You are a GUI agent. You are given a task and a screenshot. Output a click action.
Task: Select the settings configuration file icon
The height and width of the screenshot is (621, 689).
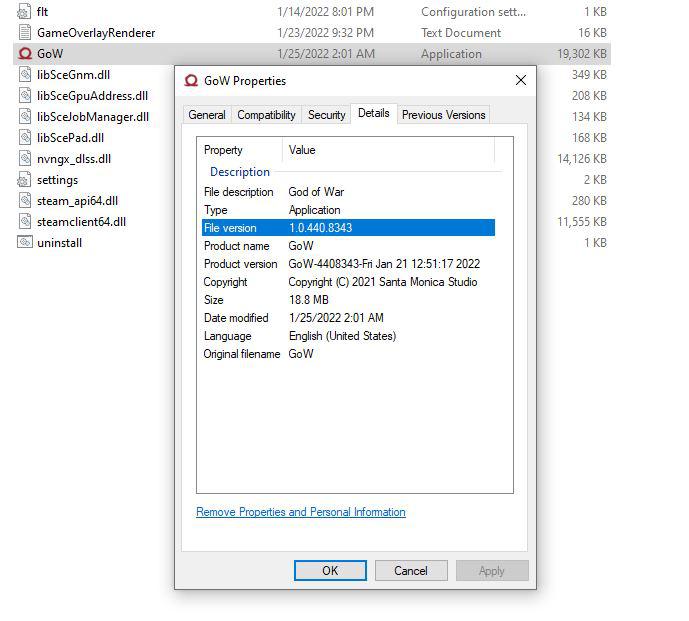tap(25, 180)
